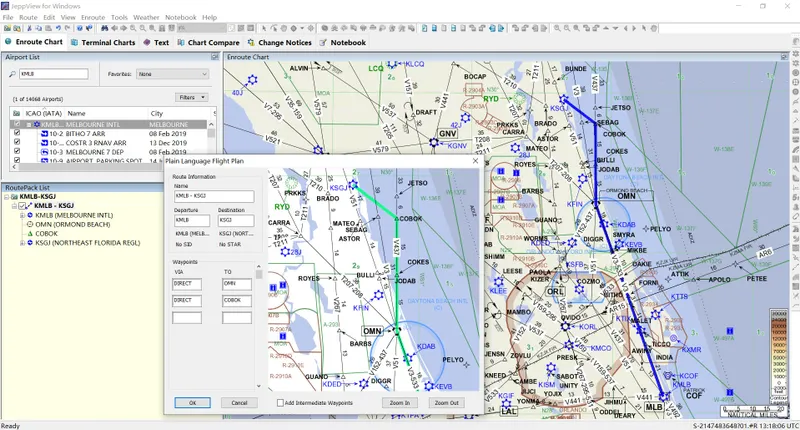Select the arrow pointer tool
This screenshot has width=800, height=430.
tap(264, 28)
